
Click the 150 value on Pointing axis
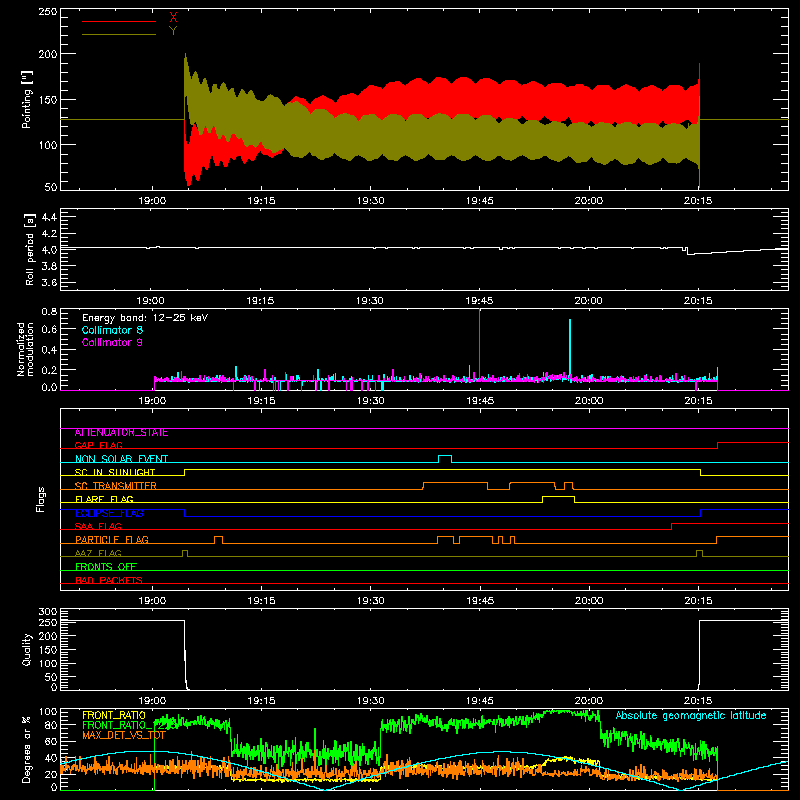[x=48, y=99]
